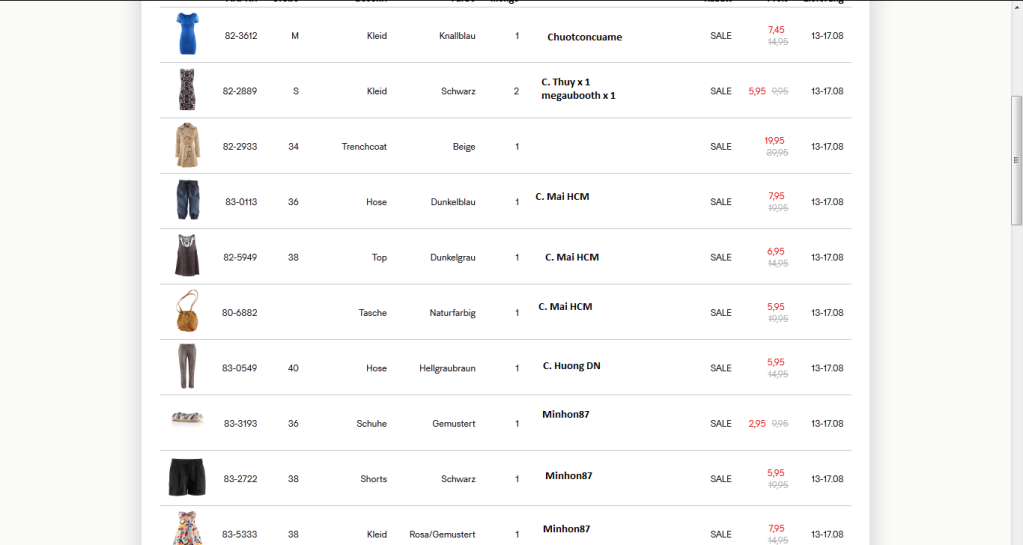Viewport: 1023px width, 545px height.
Task: Click article number 83-2722 for shorts
Action: pos(240,479)
